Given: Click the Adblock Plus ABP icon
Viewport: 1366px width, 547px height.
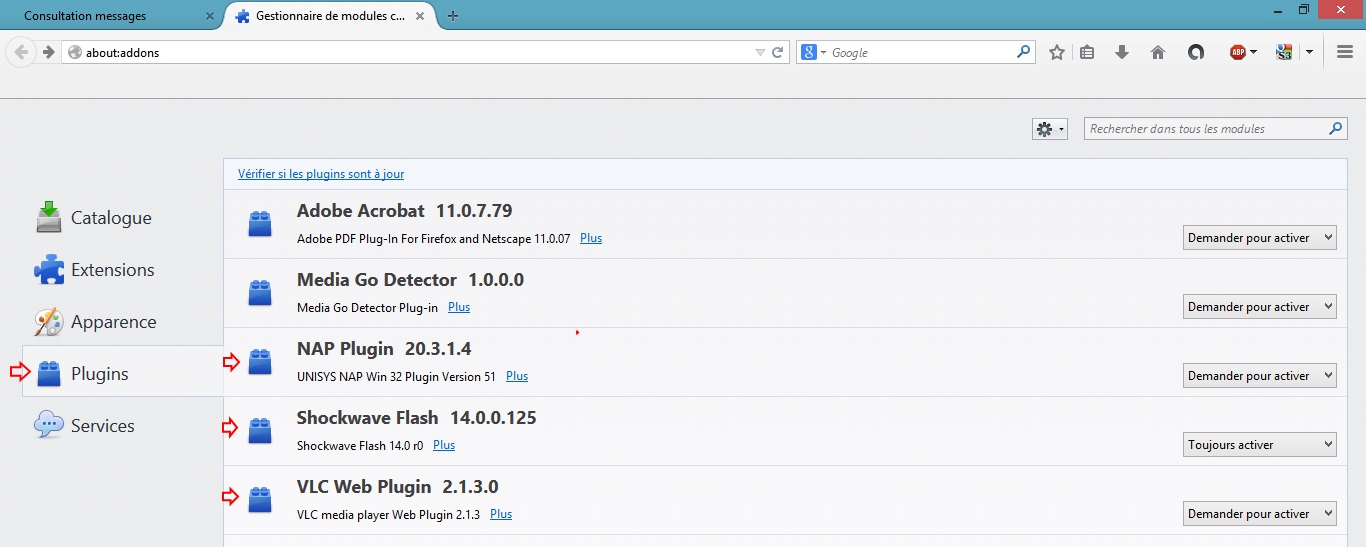Looking at the screenshot, I should [x=1237, y=52].
